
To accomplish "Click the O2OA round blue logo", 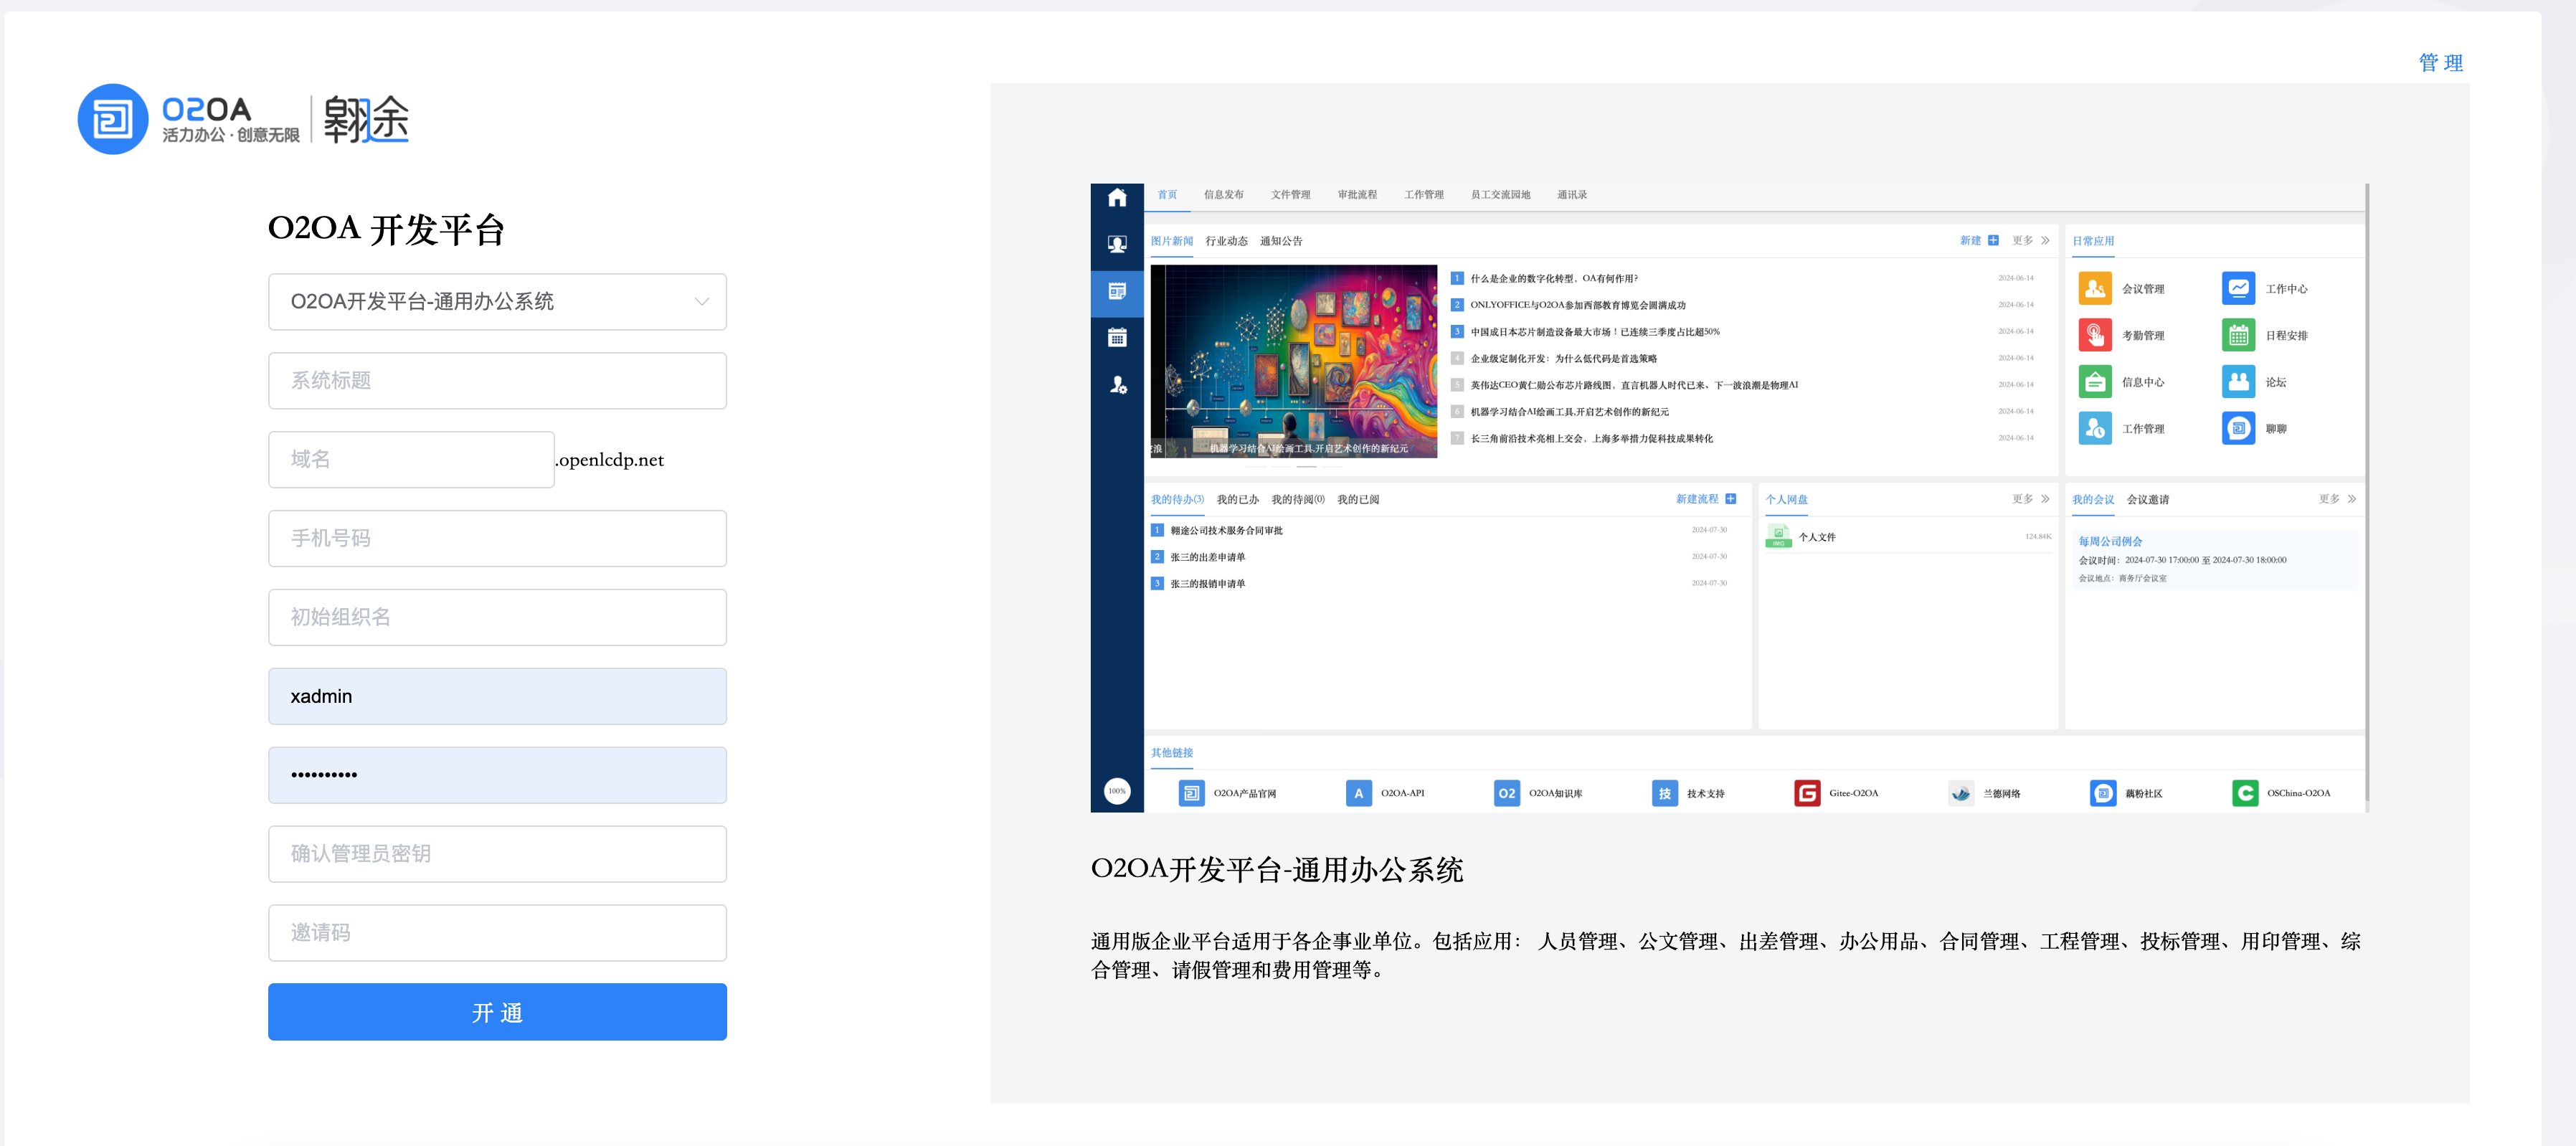I will [x=113, y=119].
